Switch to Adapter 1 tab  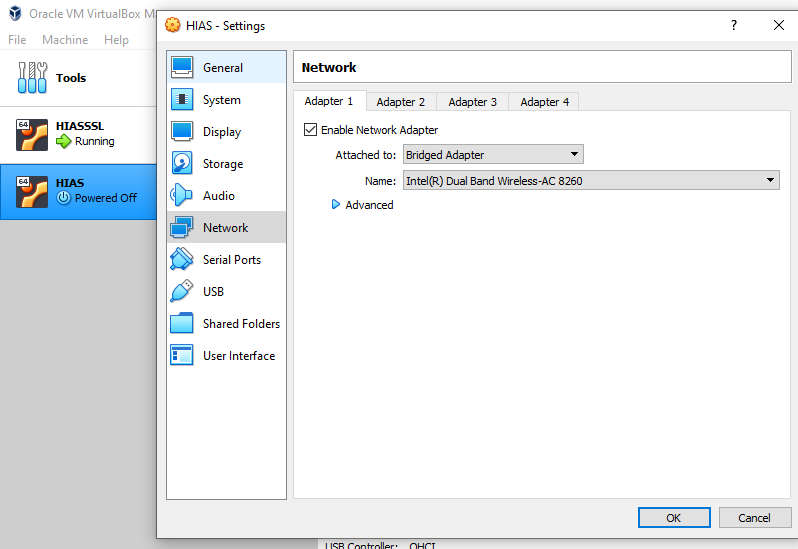click(x=329, y=101)
